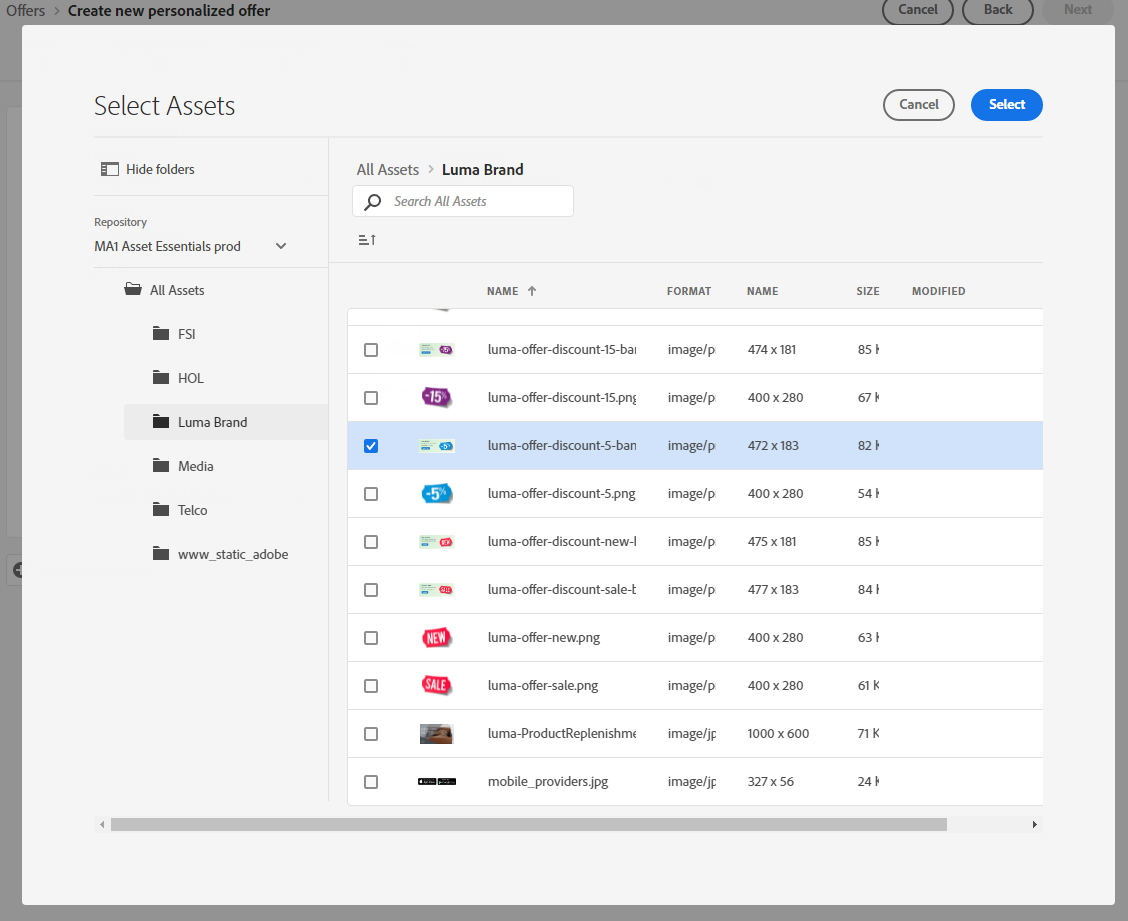Image resolution: width=1128 pixels, height=921 pixels.
Task: Sort by the FORMAT column header
Action: point(688,291)
